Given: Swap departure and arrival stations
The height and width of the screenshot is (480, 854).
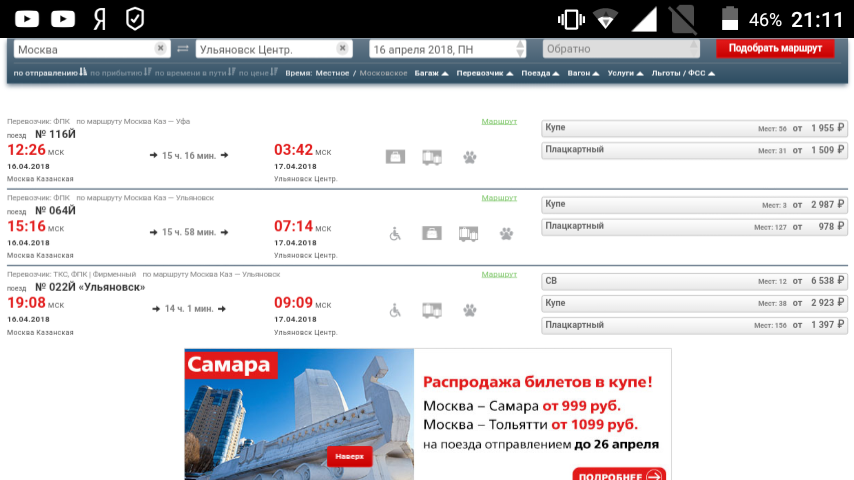Looking at the screenshot, I should [183, 48].
